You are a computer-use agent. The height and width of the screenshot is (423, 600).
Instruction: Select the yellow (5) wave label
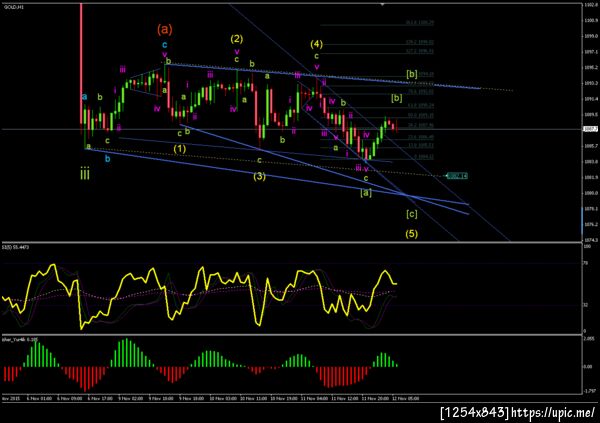(x=411, y=234)
